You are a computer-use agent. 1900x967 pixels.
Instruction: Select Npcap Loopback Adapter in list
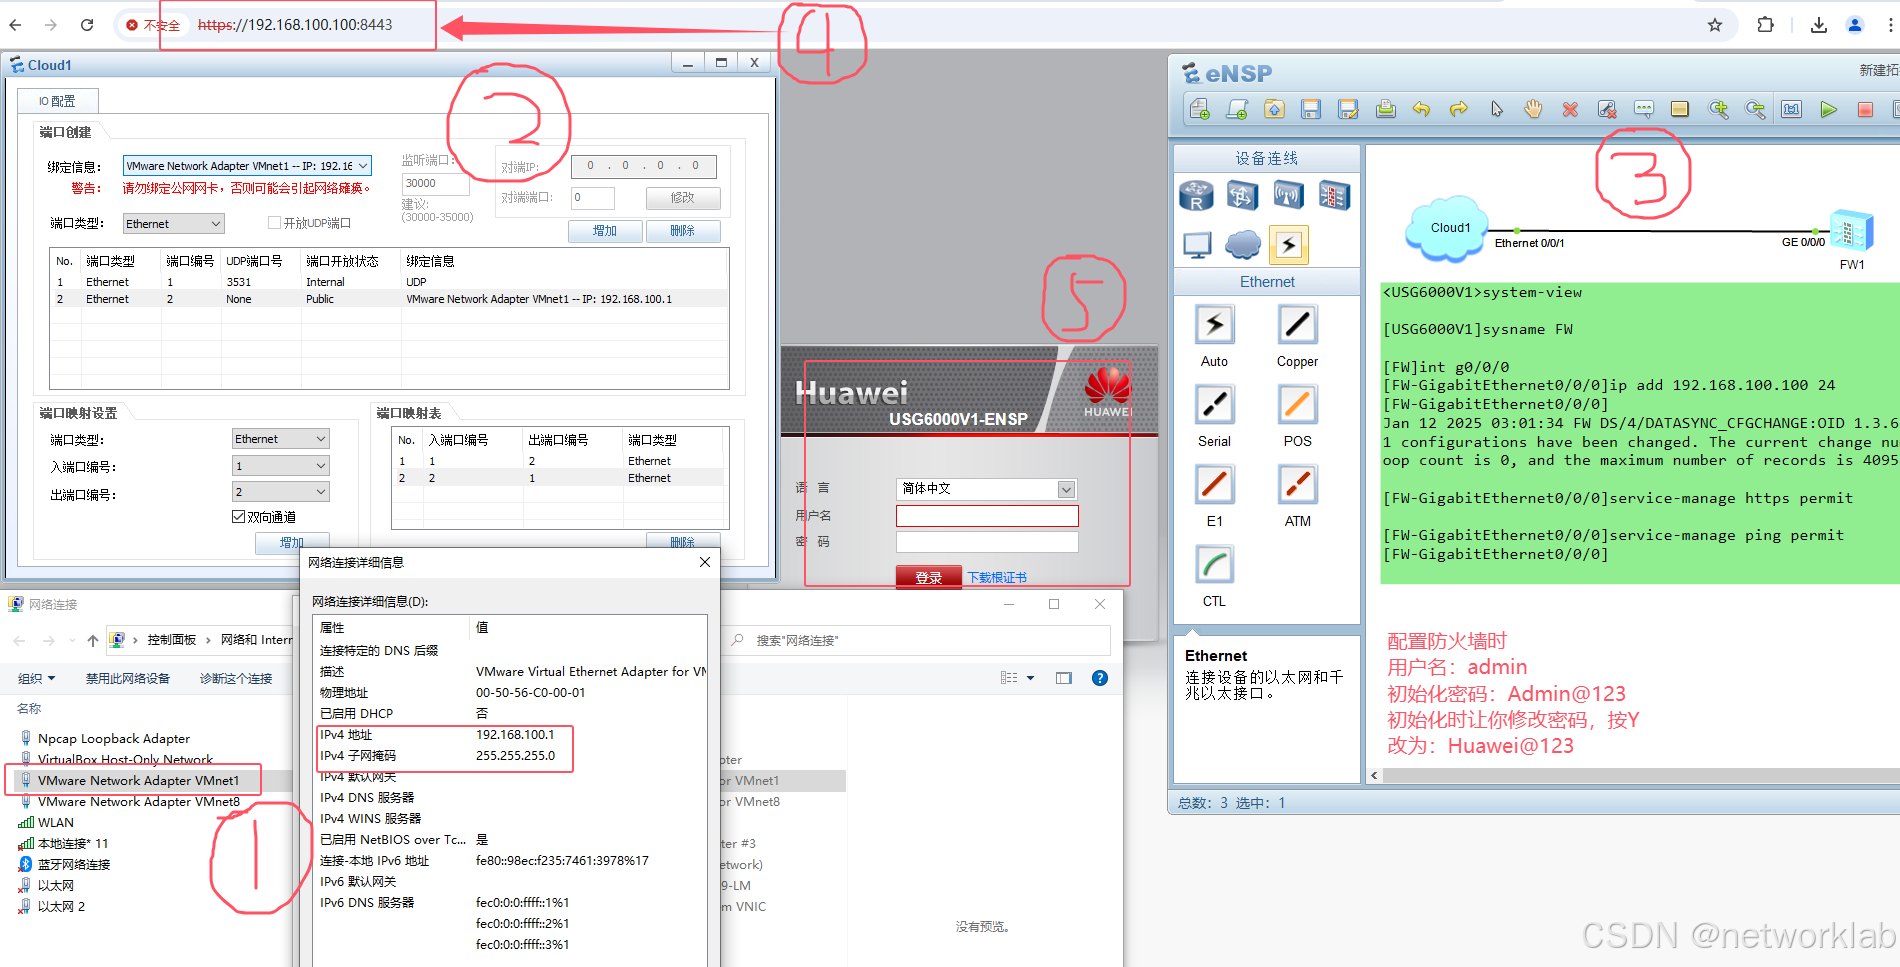pyautogui.click(x=113, y=738)
